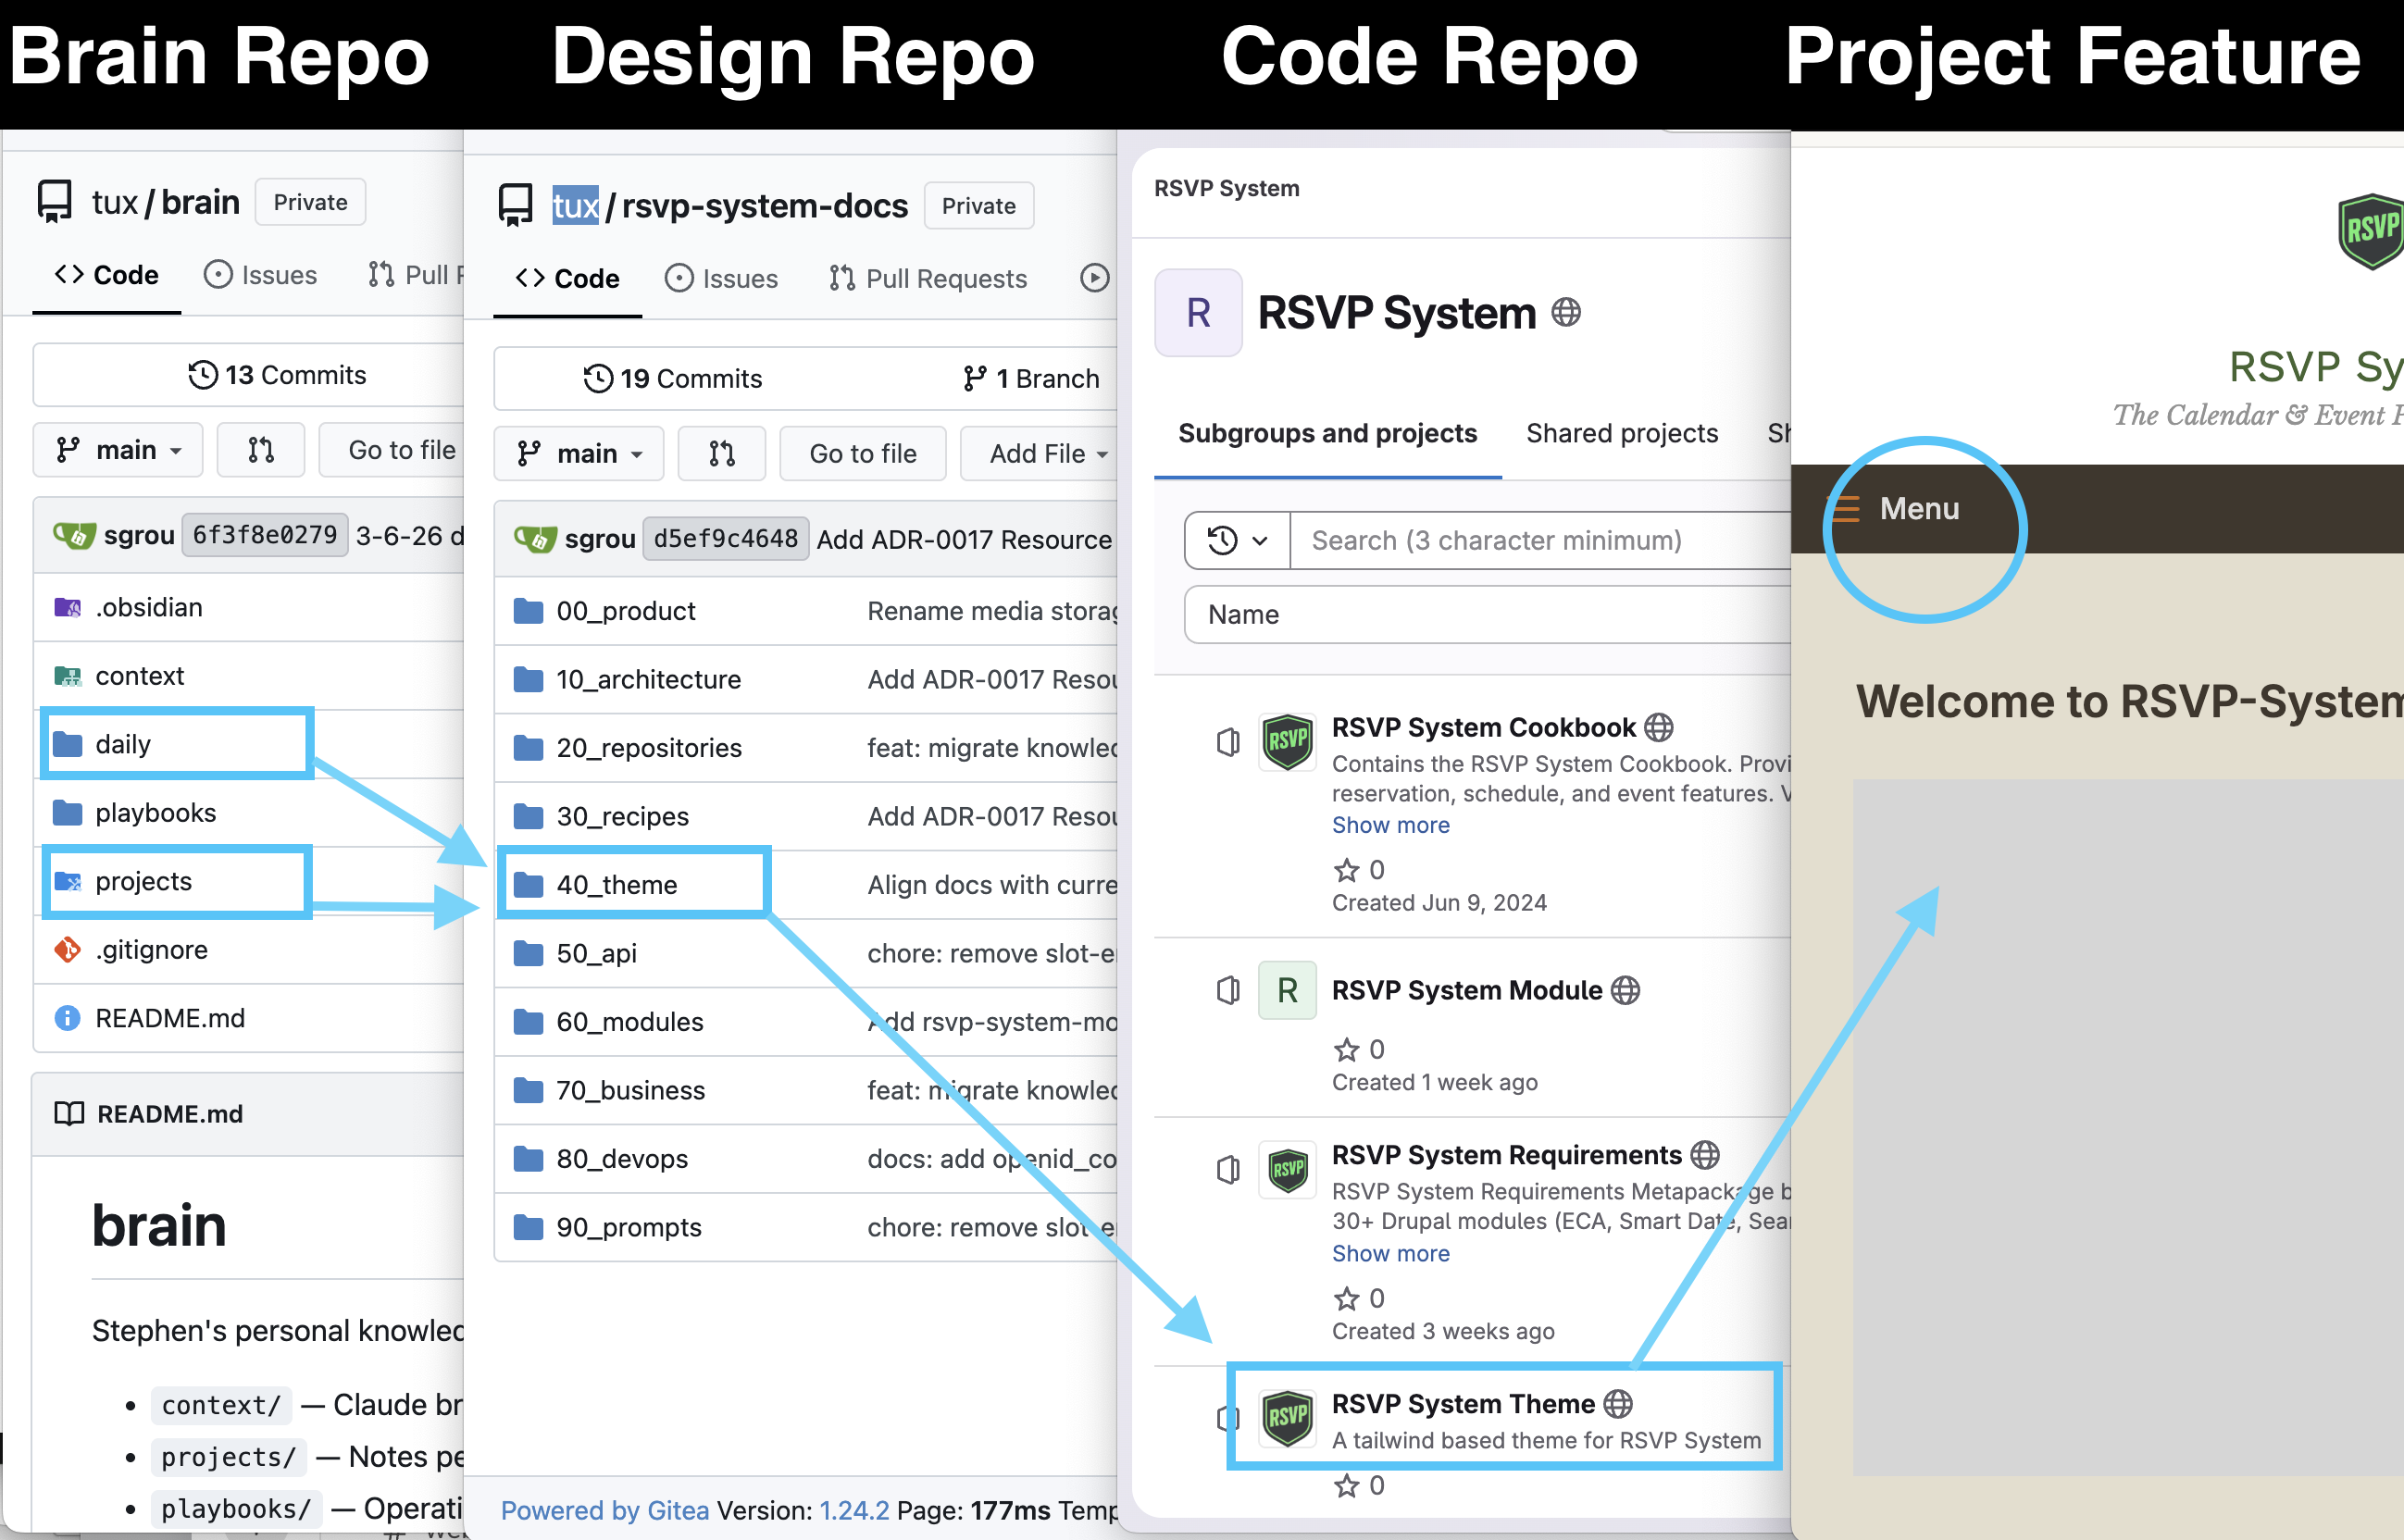Click the RSVP System breadcrumb text

1227,189
